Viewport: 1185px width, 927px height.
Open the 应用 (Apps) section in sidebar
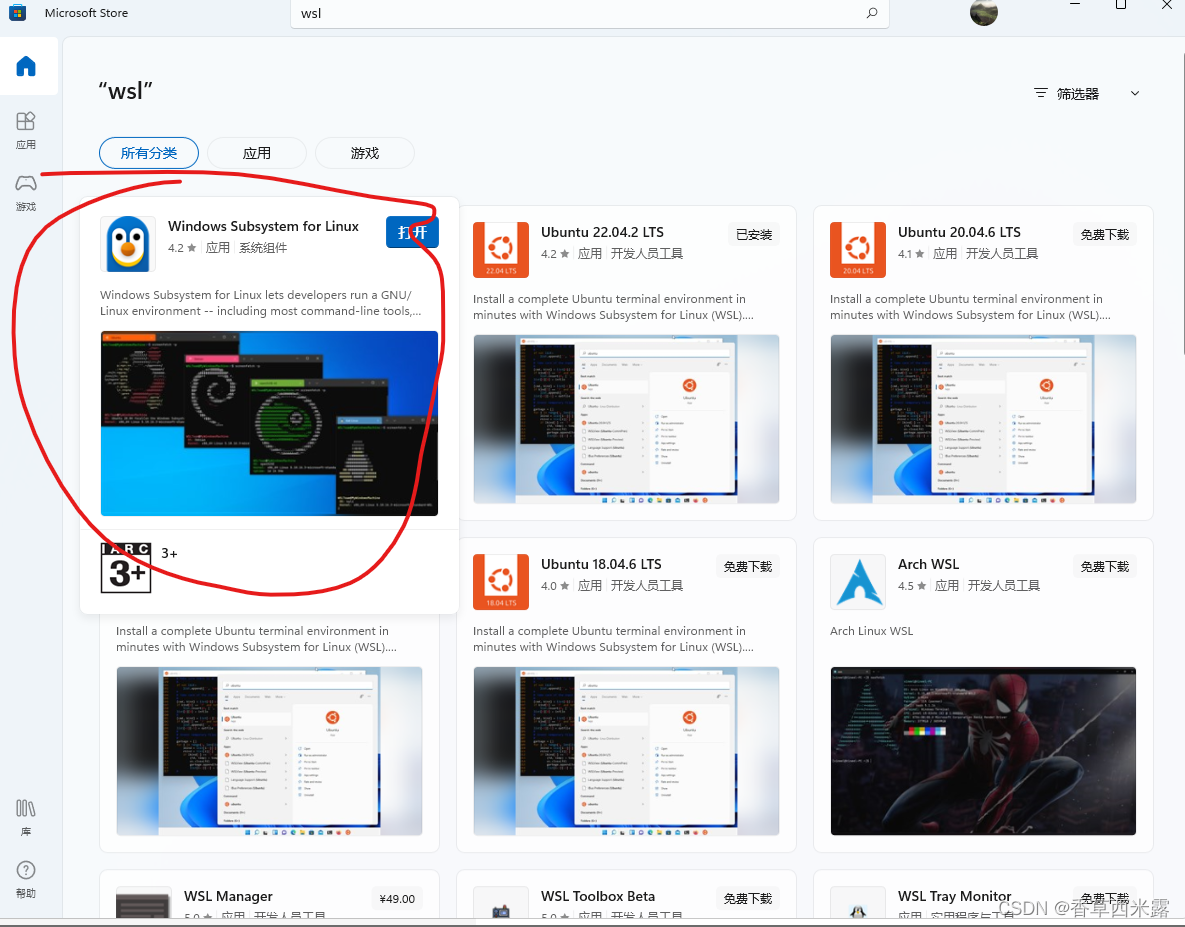tap(27, 130)
